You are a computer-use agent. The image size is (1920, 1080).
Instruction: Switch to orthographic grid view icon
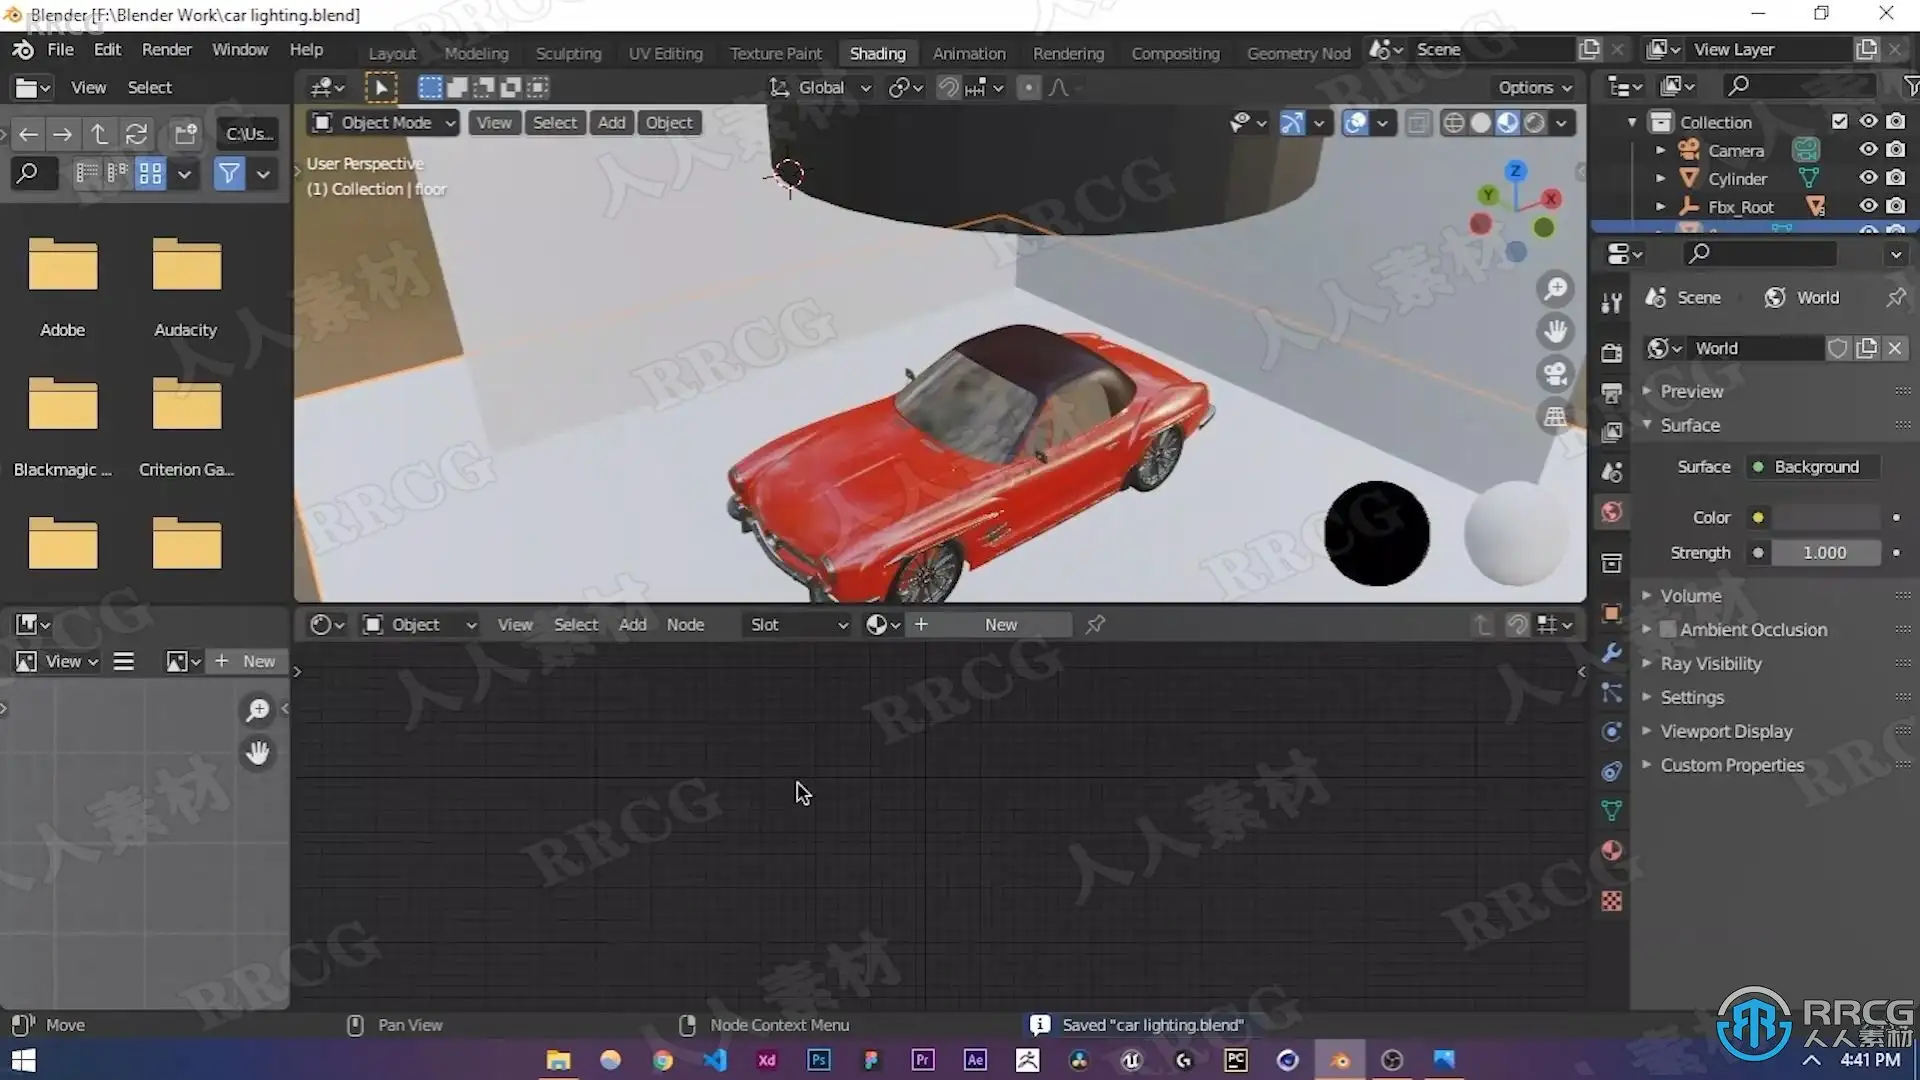pyautogui.click(x=1555, y=416)
